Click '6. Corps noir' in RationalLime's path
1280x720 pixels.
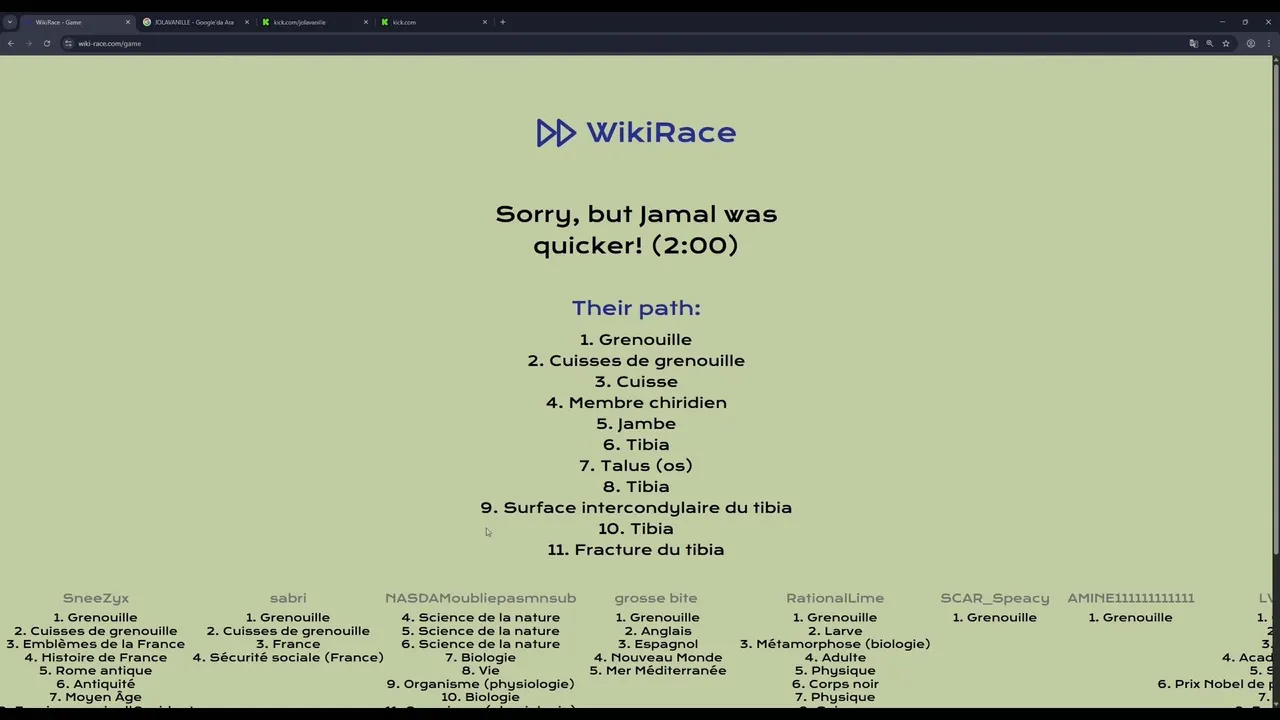click(835, 684)
